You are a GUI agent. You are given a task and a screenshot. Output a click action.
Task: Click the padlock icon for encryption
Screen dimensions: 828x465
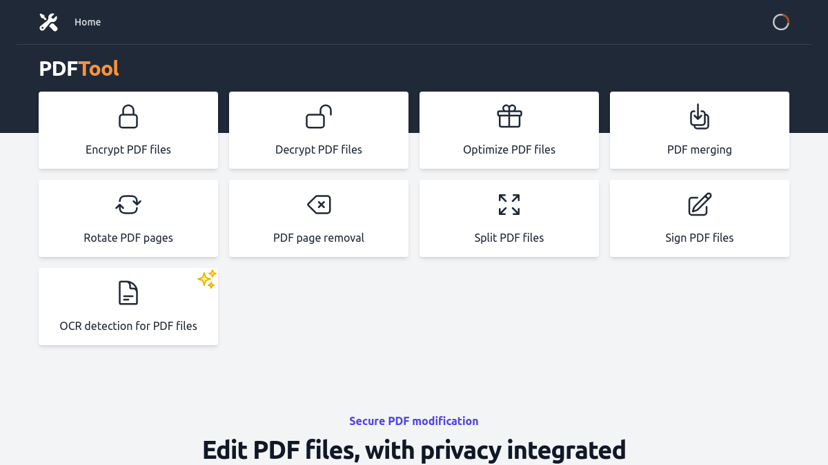pos(128,117)
